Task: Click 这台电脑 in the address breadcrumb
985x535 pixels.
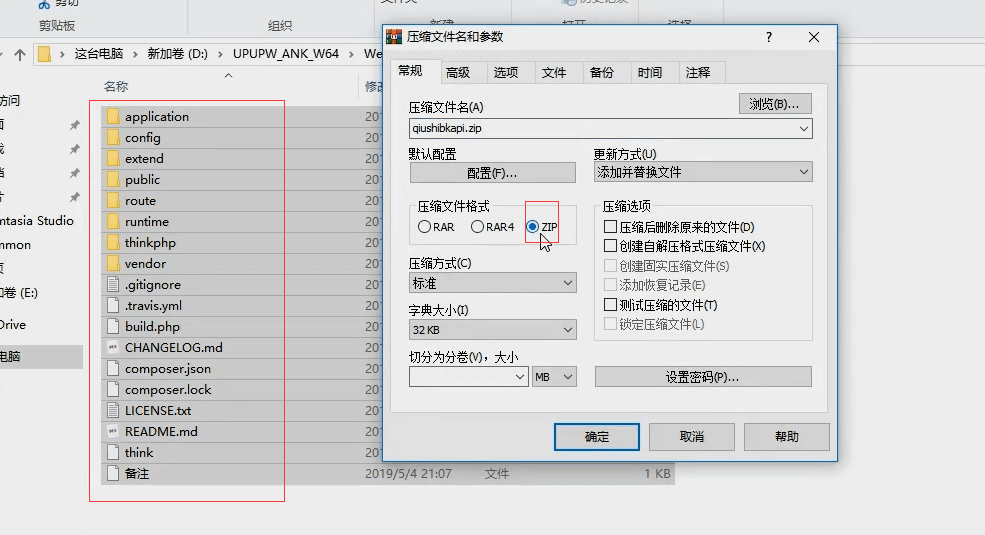Action: [99, 54]
